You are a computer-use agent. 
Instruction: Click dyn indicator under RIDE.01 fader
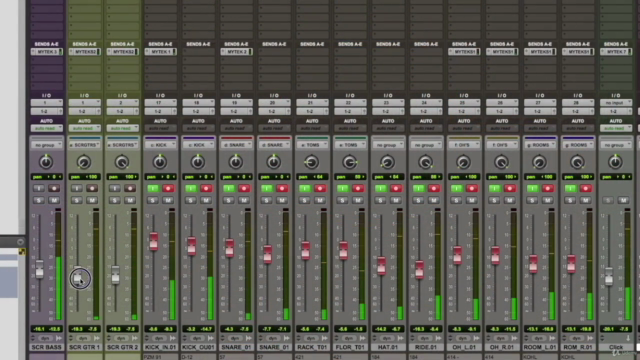(425, 338)
